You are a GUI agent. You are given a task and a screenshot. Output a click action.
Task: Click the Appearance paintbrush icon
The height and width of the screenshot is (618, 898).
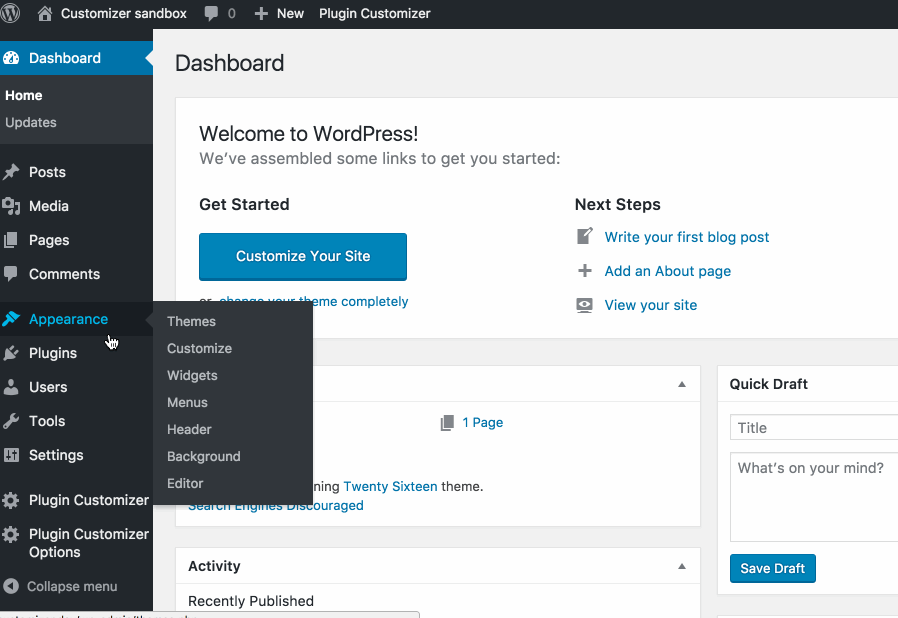click(11, 319)
